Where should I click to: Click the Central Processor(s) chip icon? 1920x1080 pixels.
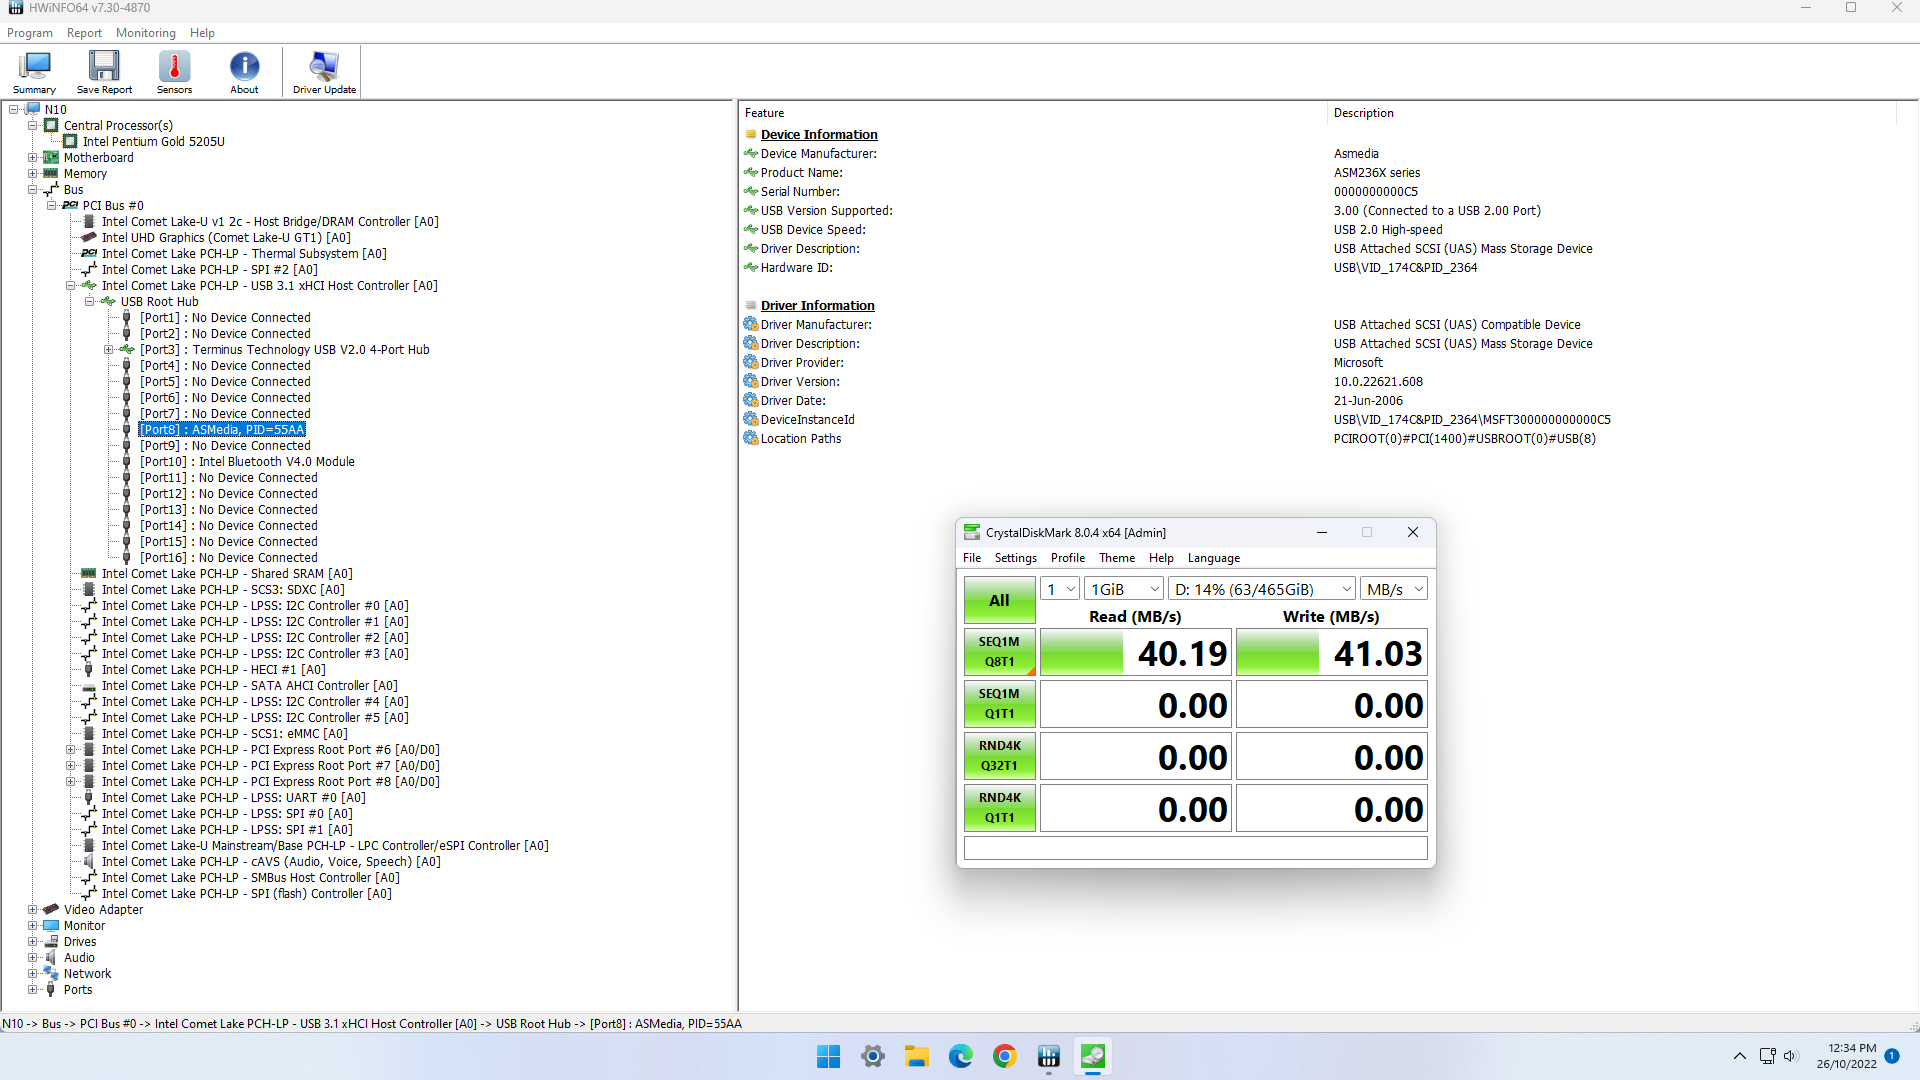click(x=51, y=125)
